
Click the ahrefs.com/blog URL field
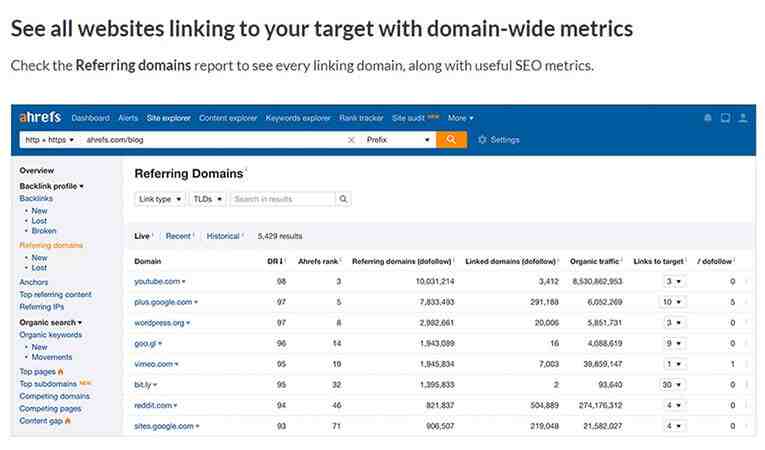(x=212, y=140)
